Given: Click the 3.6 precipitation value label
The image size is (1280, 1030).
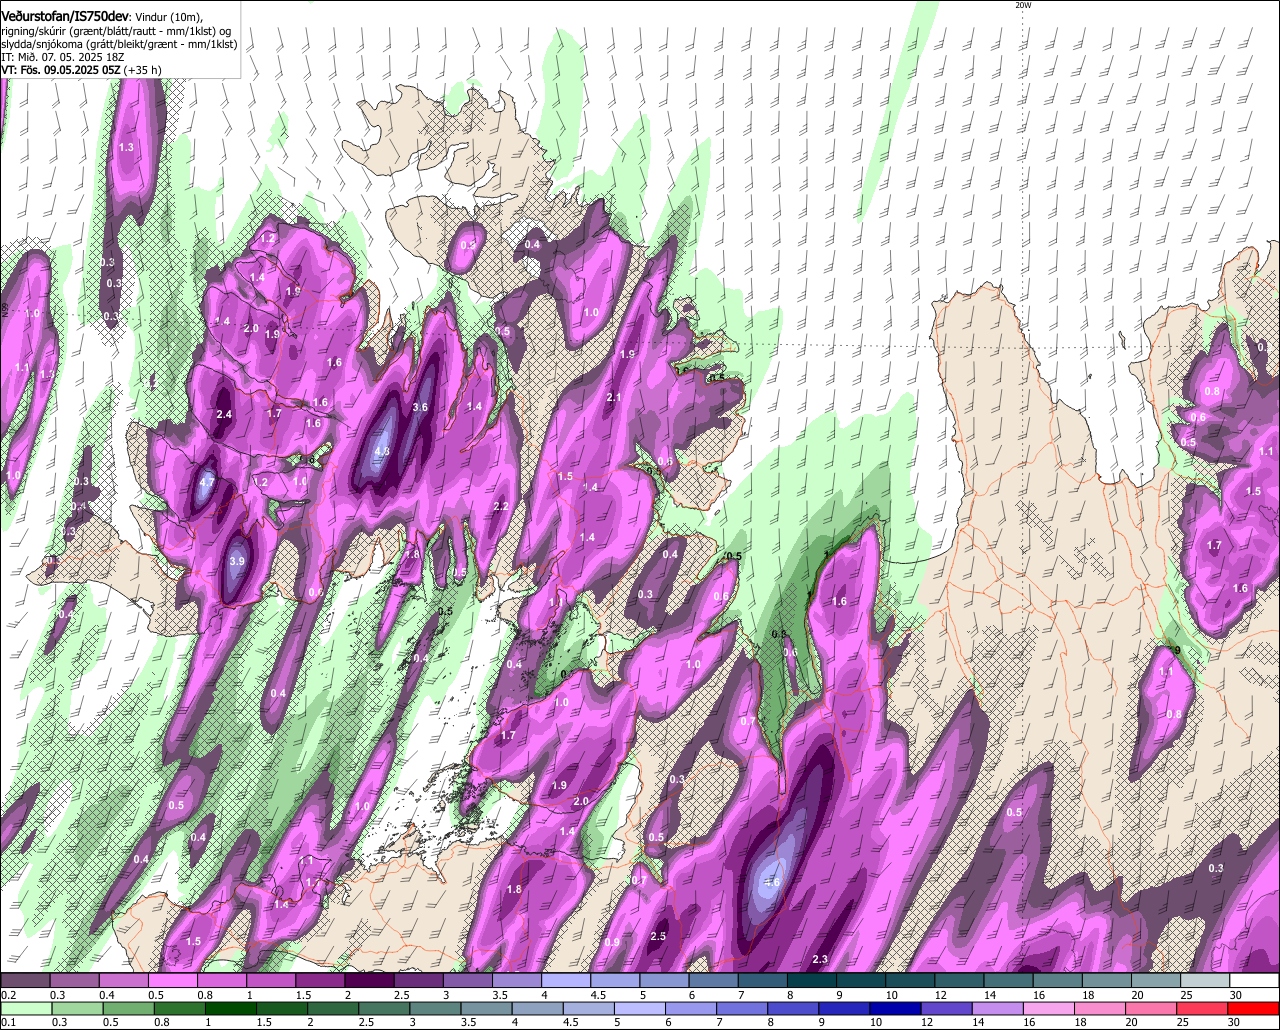Looking at the screenshot, I should (420, 407).
